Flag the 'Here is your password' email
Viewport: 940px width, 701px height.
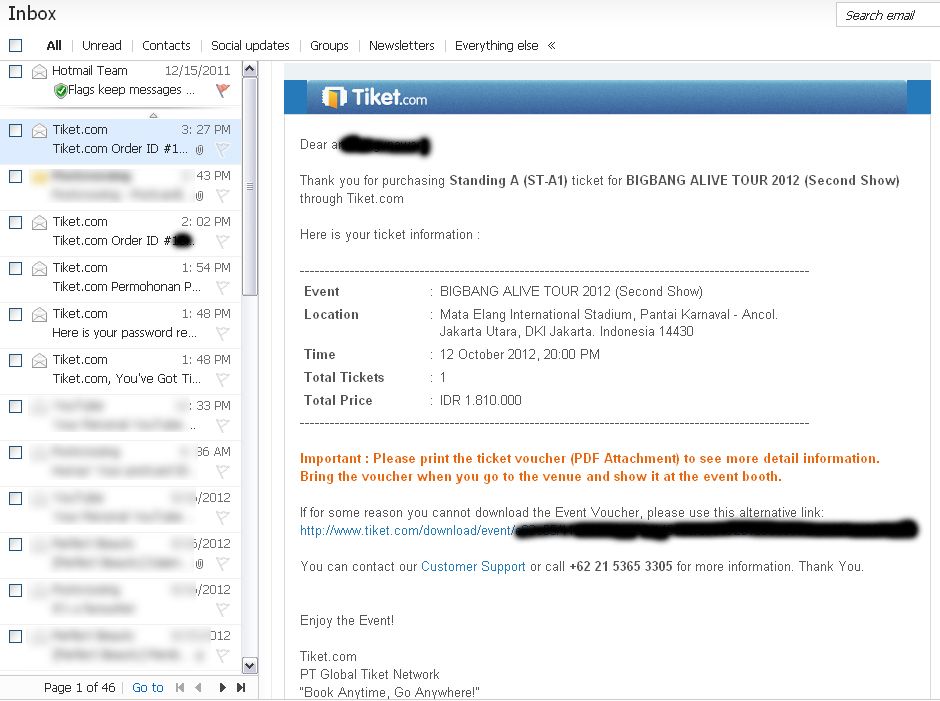(222, 333)
